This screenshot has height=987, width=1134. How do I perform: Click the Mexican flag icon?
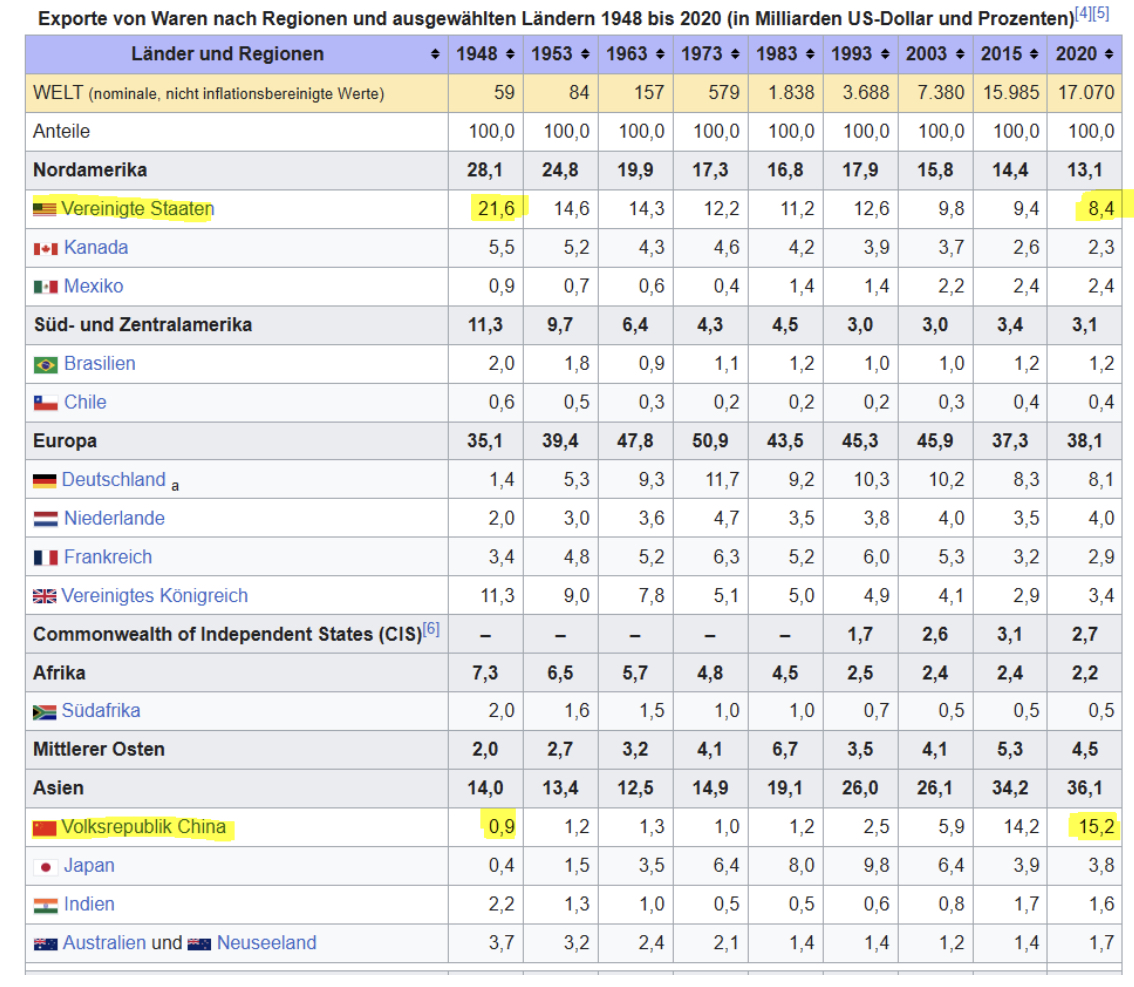(x=46, y=287)
